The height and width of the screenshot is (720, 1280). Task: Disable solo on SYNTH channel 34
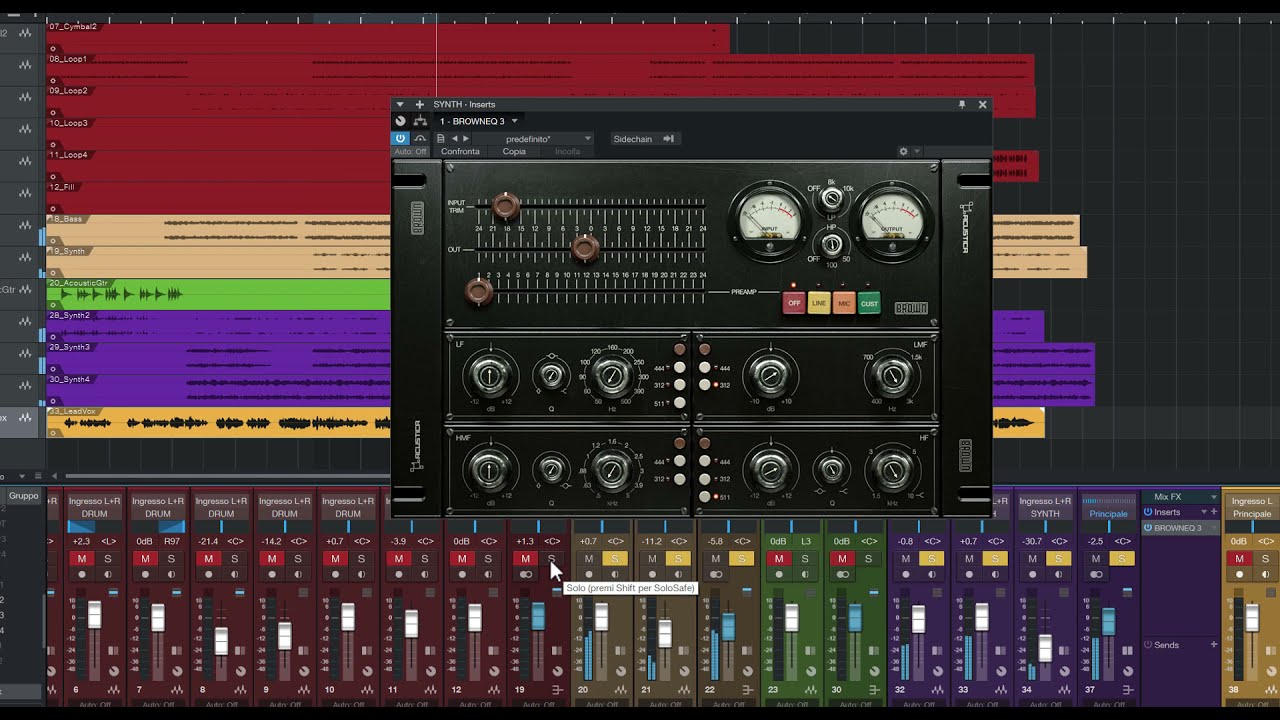[1058, 559]
